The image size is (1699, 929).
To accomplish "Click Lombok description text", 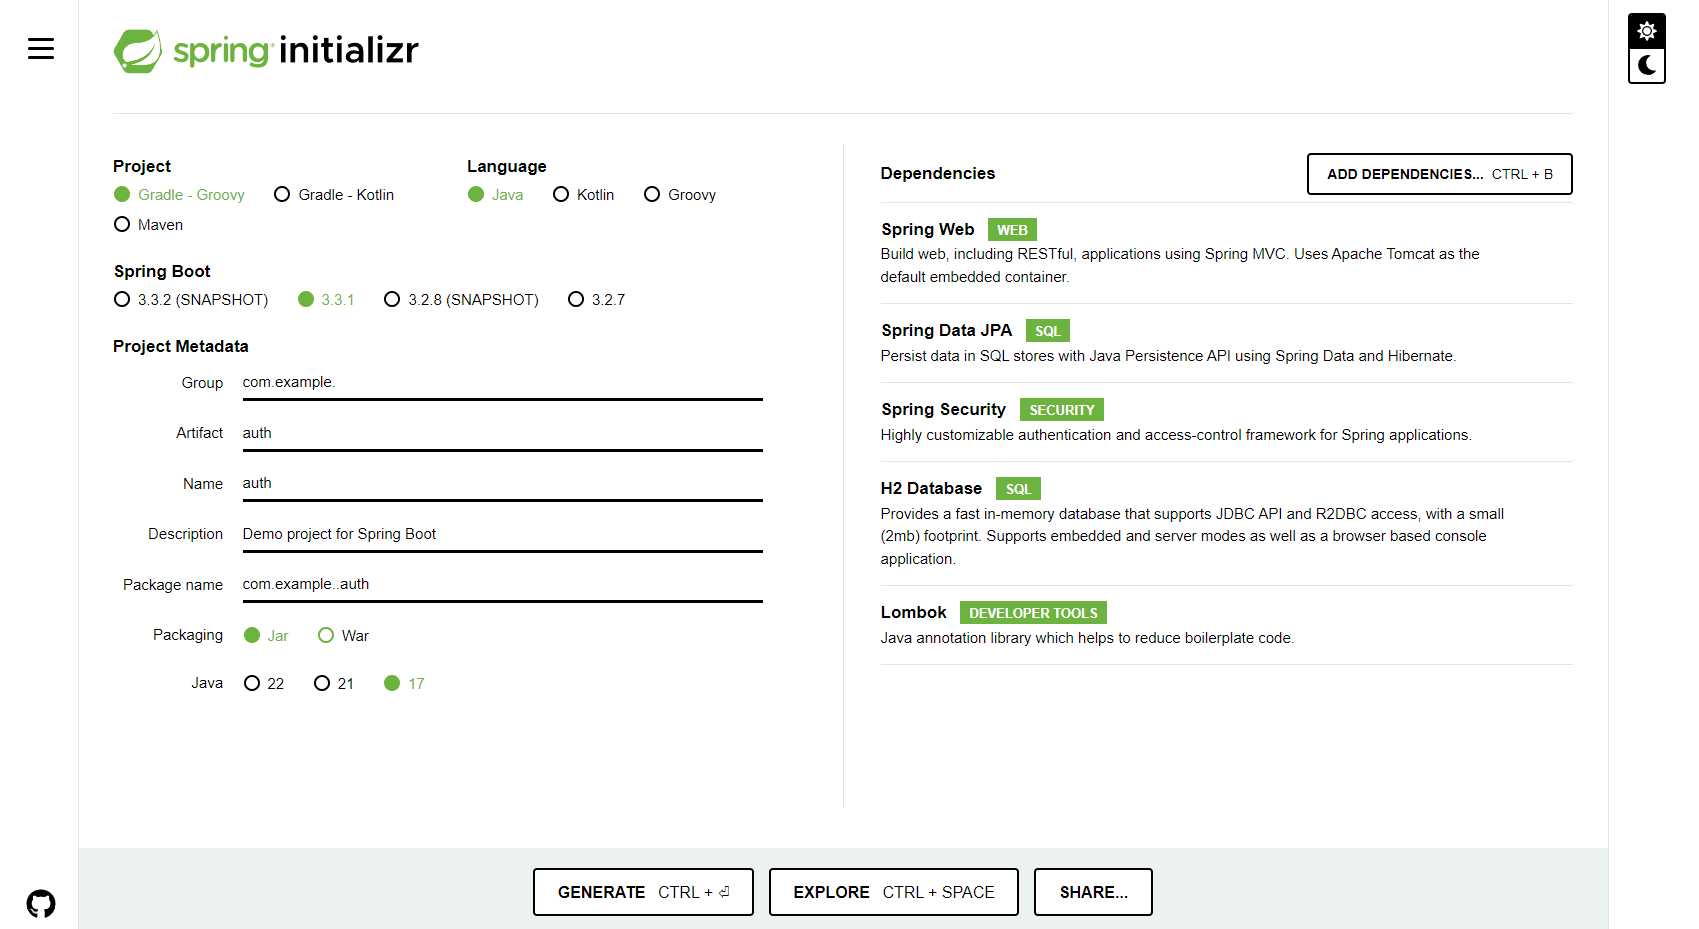I will (1087, 638).
